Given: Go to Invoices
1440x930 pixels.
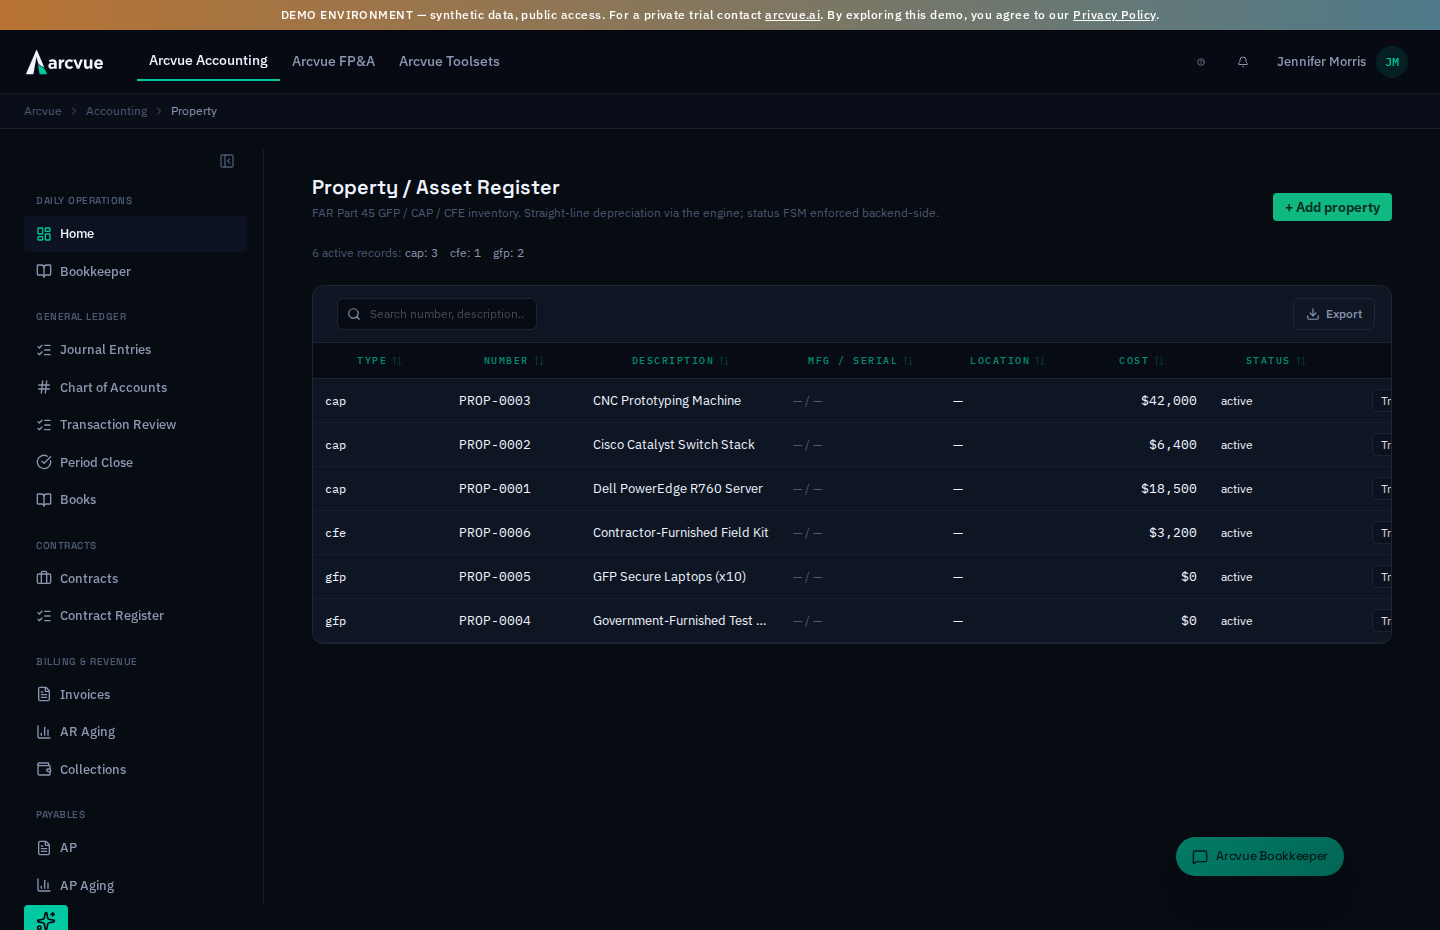Looking at the screenshot, I should pos(135,695).
